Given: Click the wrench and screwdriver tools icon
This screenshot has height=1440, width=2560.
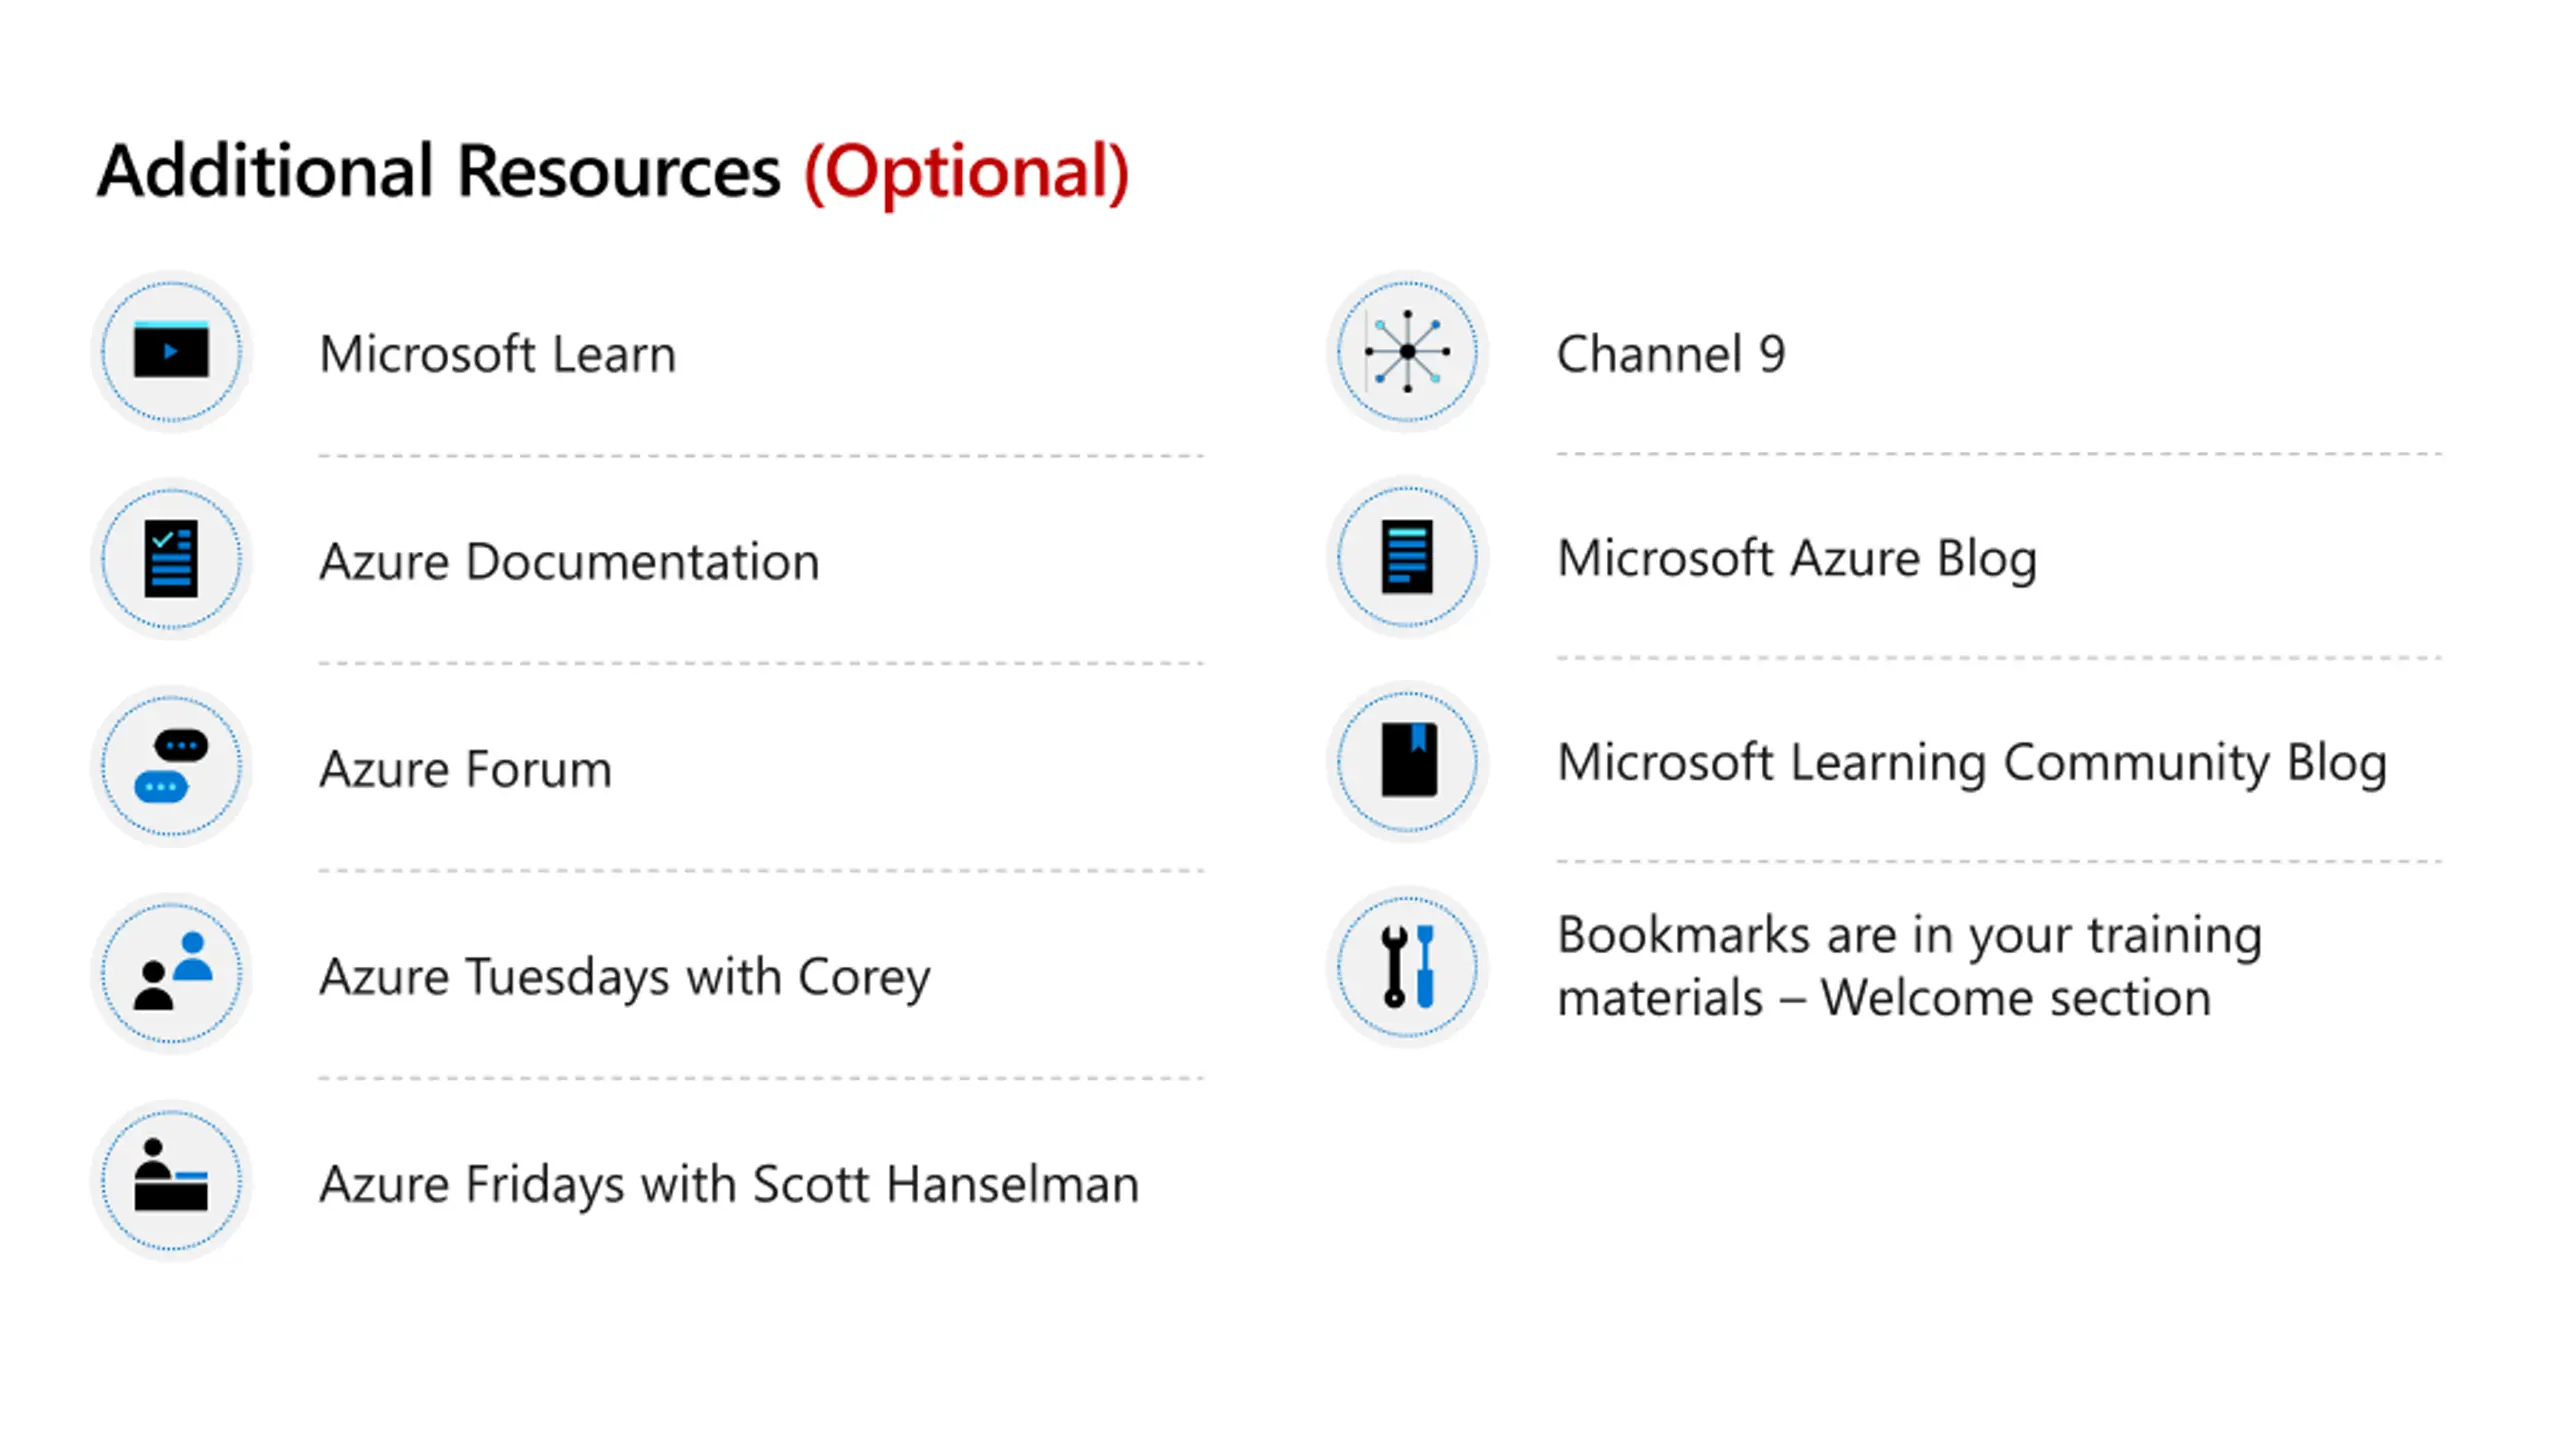Looking at the screenshot, I should 1407,966.
